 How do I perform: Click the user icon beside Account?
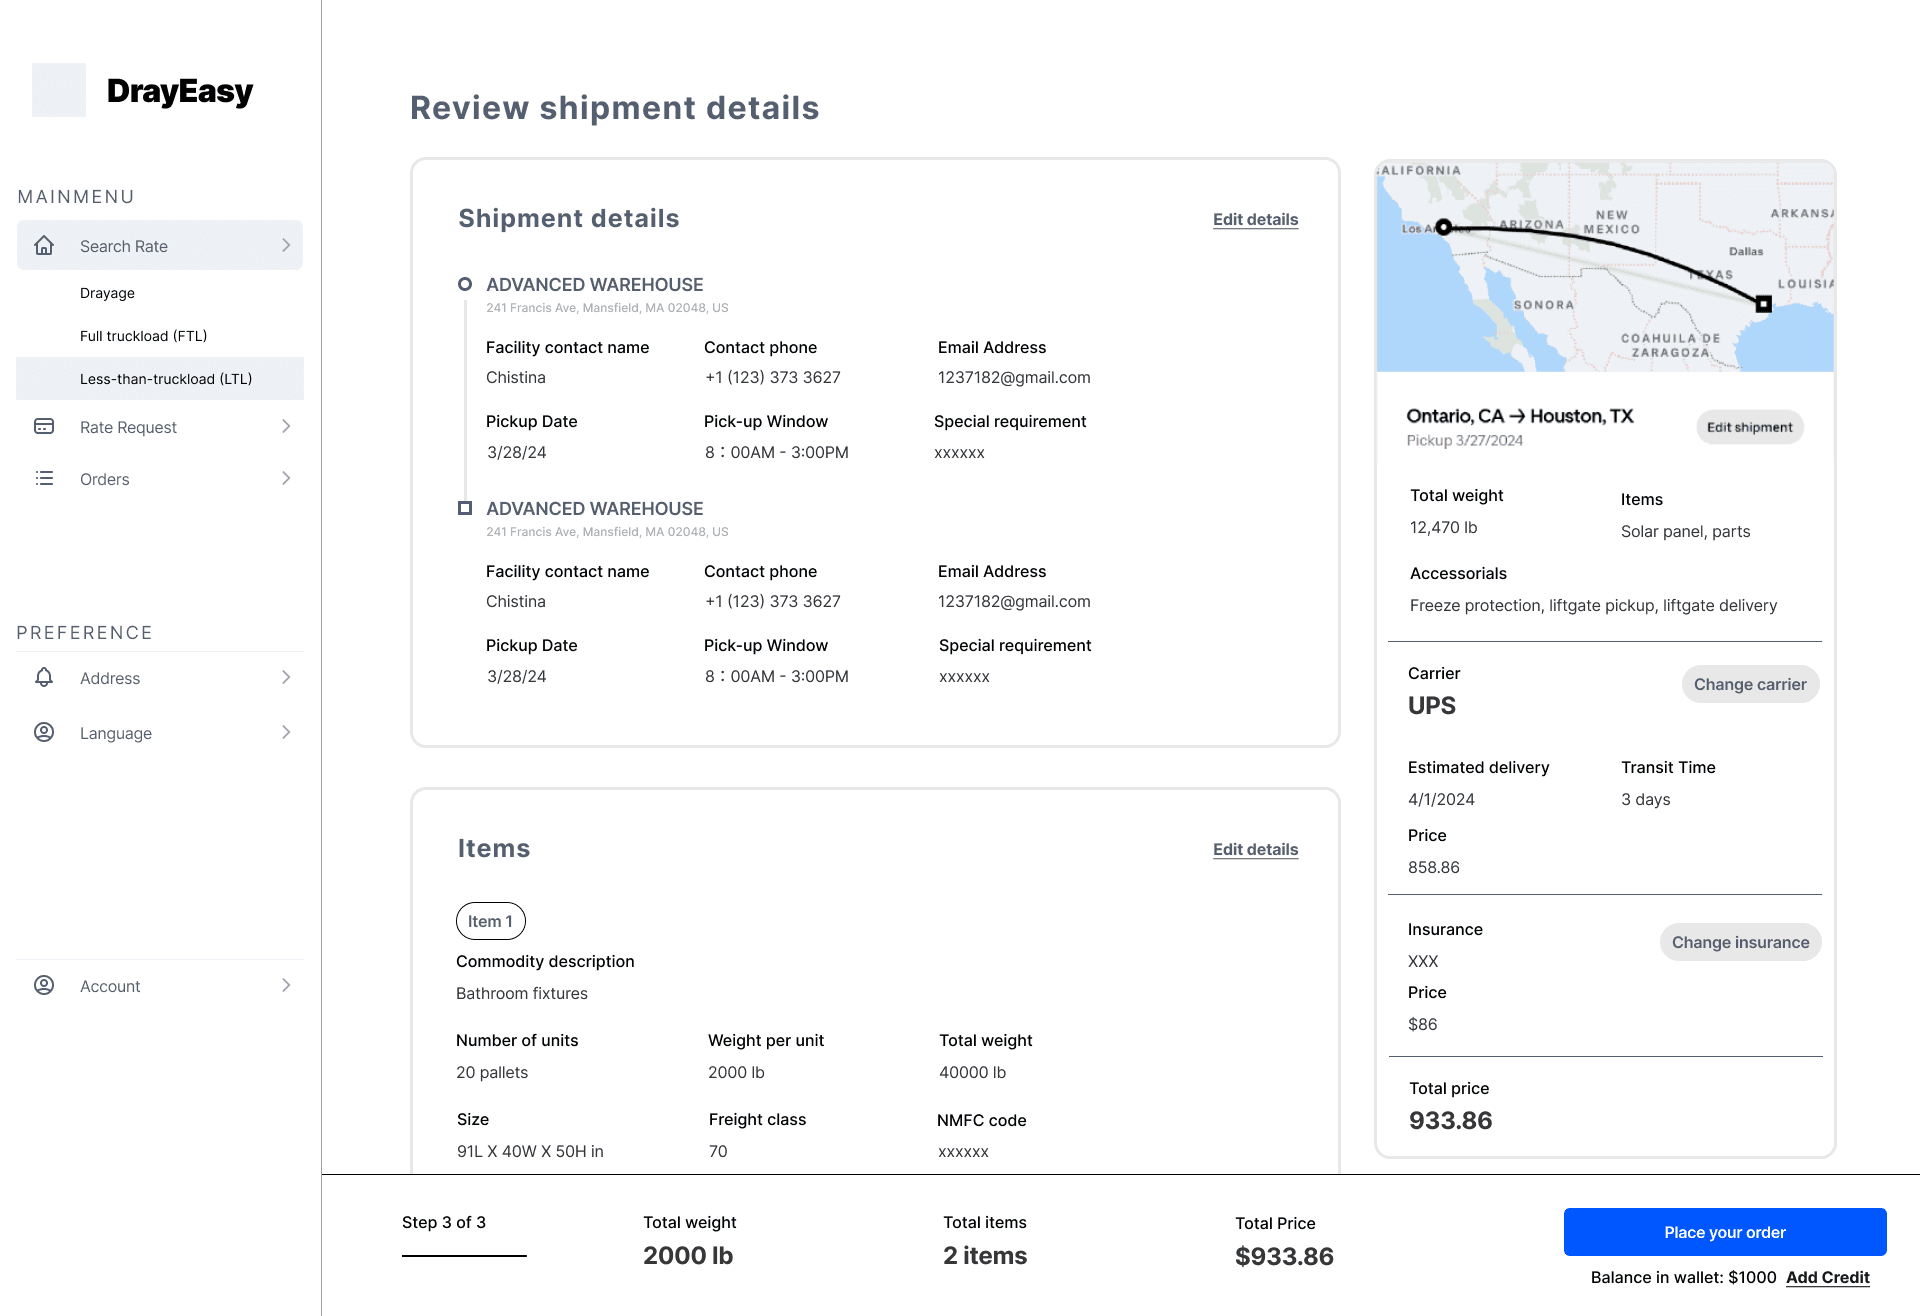(x=44, y=985)
